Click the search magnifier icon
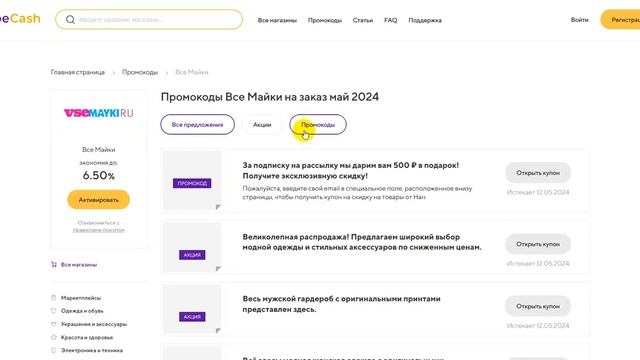The image size is (640, 360). (x=70, y=20)
